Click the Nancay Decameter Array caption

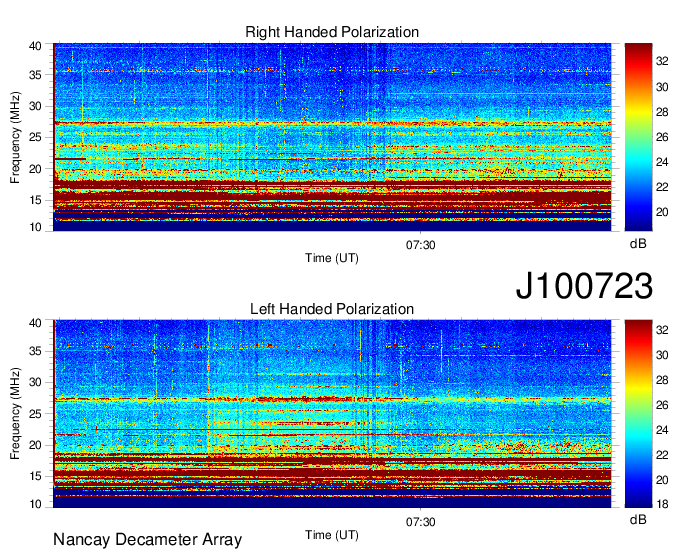[147, 540]
